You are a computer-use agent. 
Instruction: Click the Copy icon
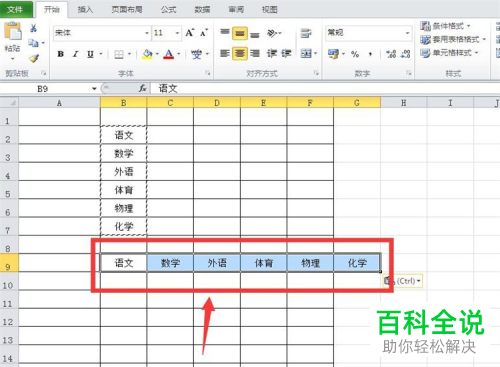pos(33,43)
